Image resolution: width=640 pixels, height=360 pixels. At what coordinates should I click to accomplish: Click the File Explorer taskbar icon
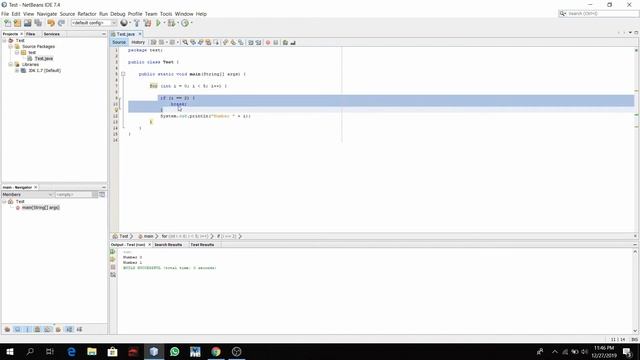pyautogui.click(x=92, y=351)
